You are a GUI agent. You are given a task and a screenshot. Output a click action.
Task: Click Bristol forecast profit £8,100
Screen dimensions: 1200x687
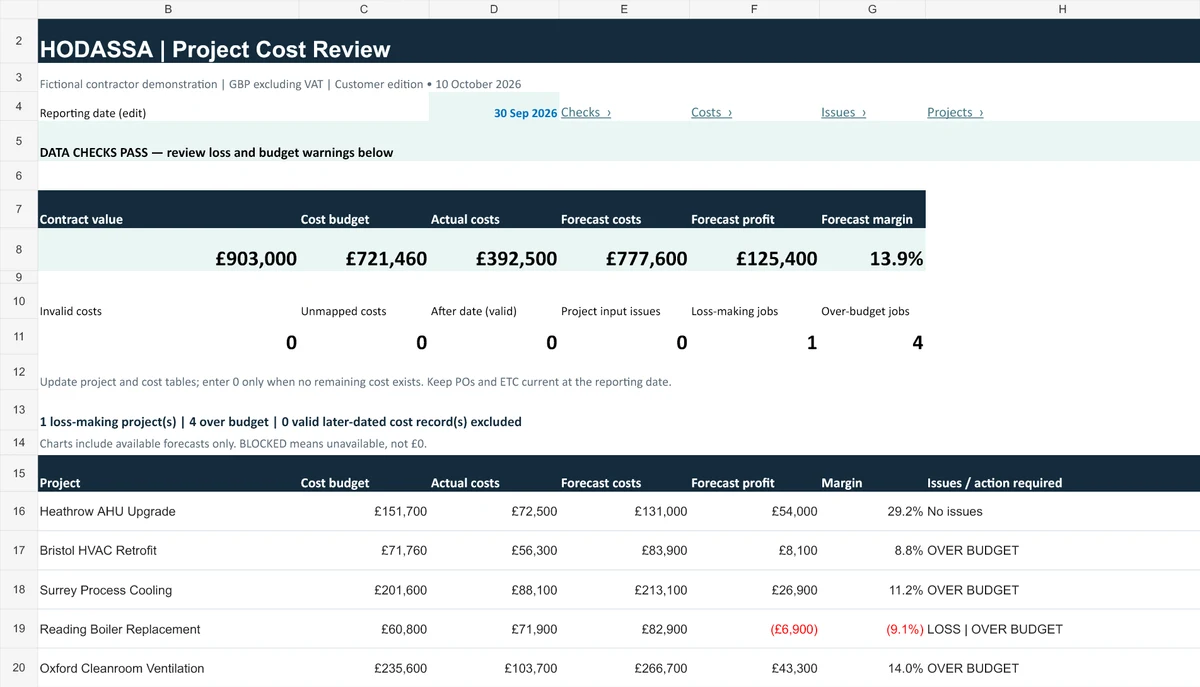pyautogui.click(x=798, y=550)
